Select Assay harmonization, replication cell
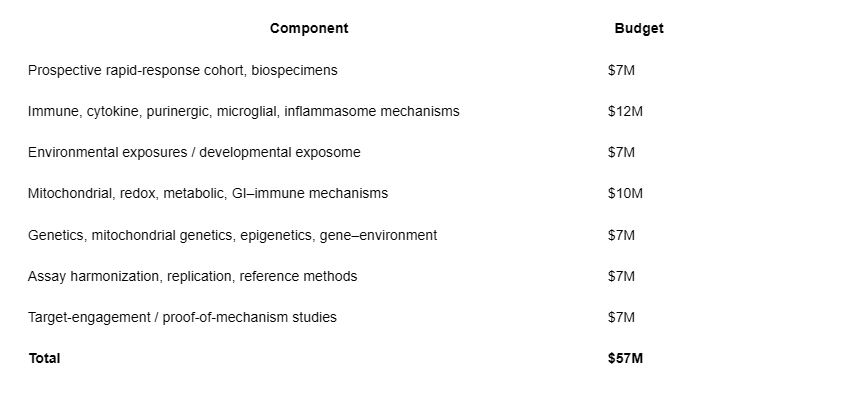 pos(192,277)
